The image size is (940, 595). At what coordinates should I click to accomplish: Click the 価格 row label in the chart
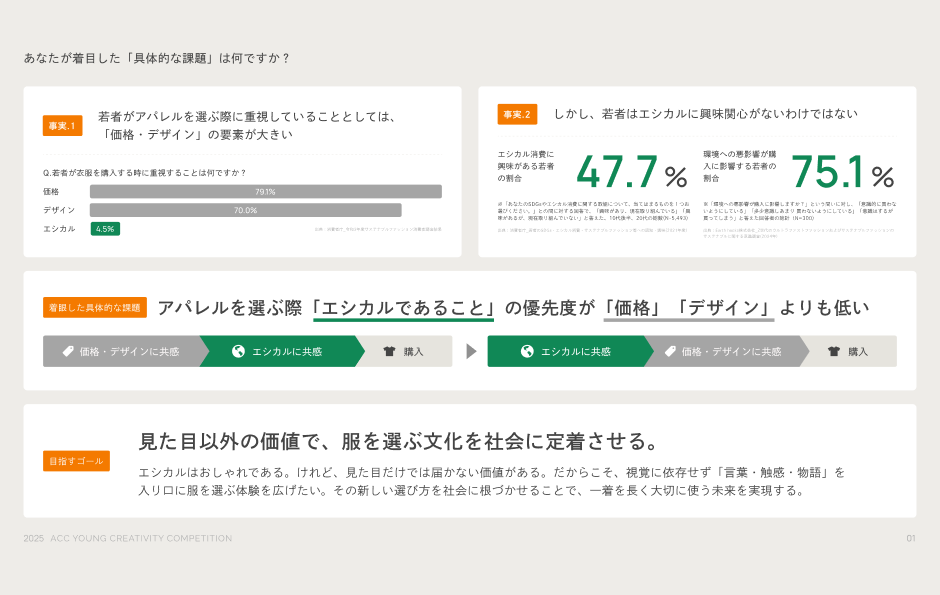[x=51, y=192]
